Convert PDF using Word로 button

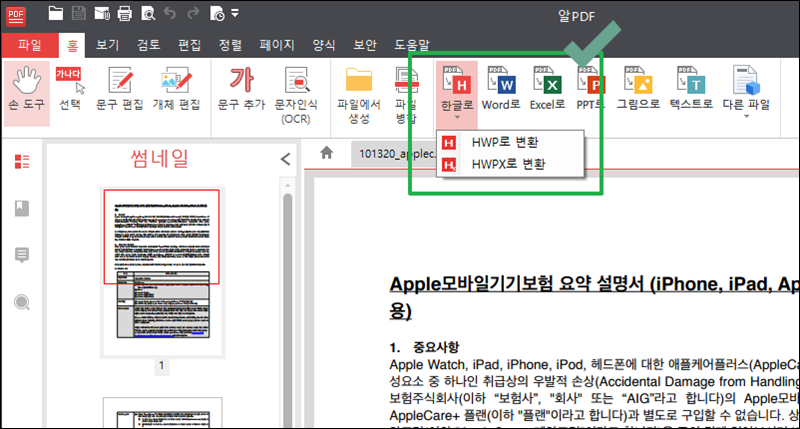click(501, 89)
